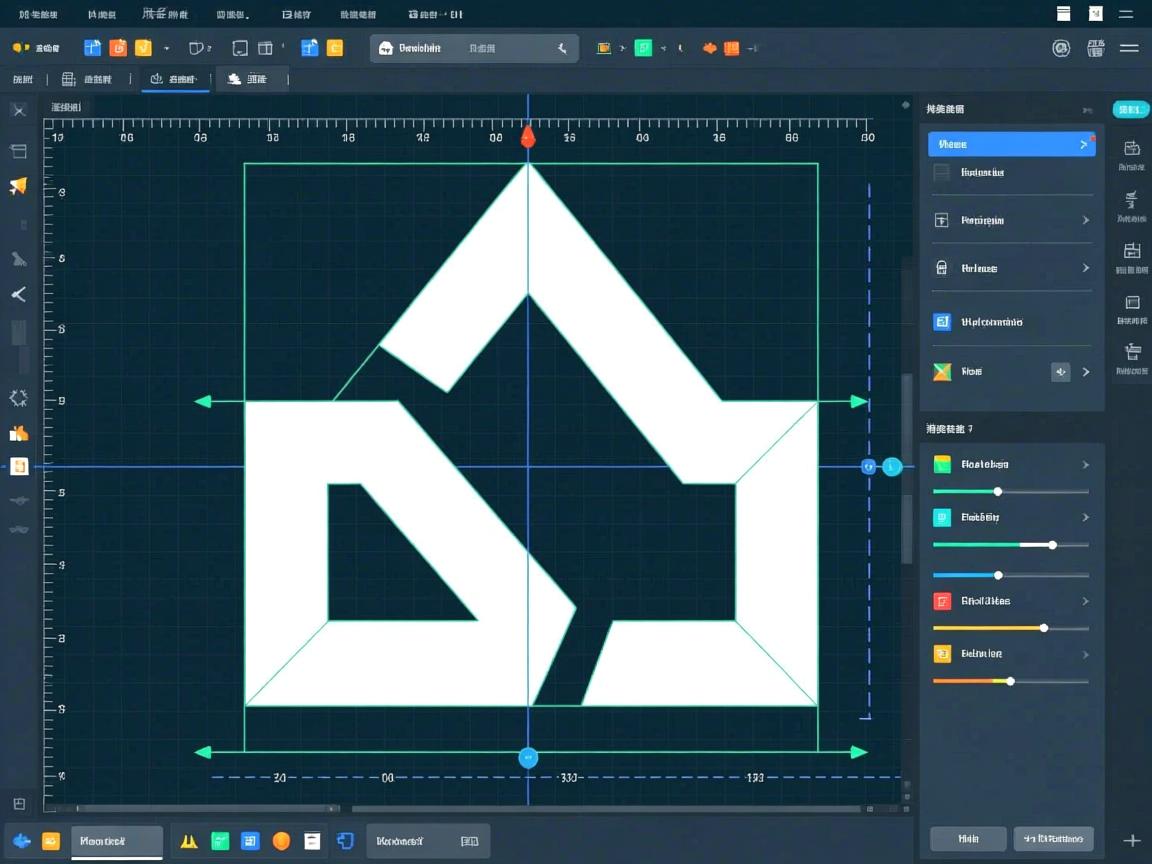The image size is (1152, 864).
Task: Switch to the underlined active tab below toolbar
Action: coord(175,79)
